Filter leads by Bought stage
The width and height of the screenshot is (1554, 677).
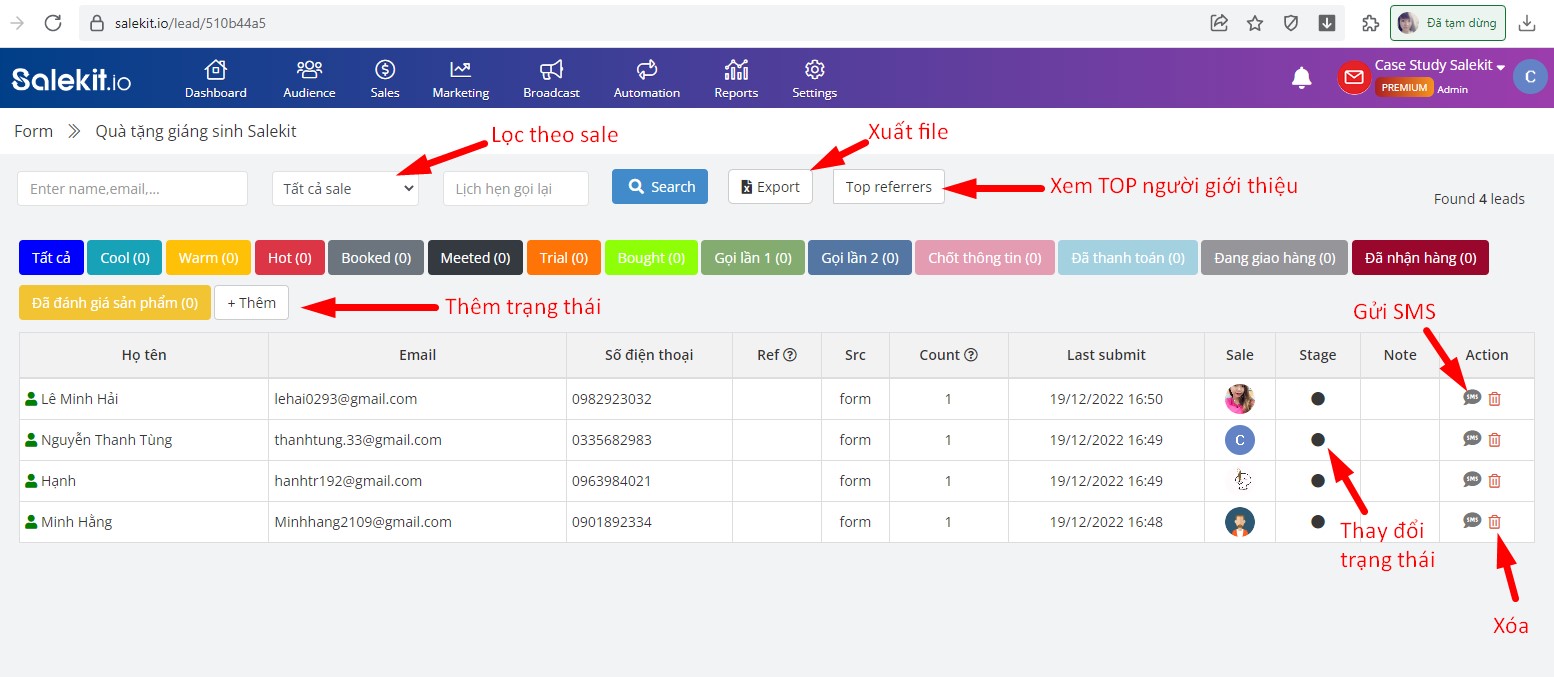[x=651, y=258]
